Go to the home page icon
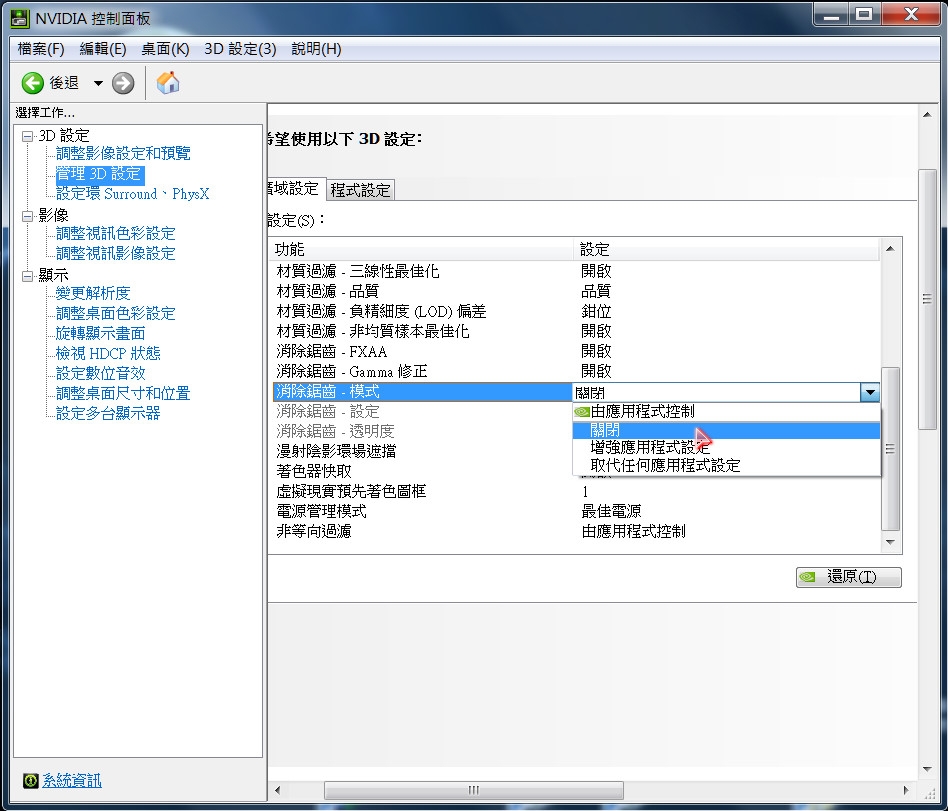The width and height of the screenshot is (948, 811). click(x=167, y=83)
